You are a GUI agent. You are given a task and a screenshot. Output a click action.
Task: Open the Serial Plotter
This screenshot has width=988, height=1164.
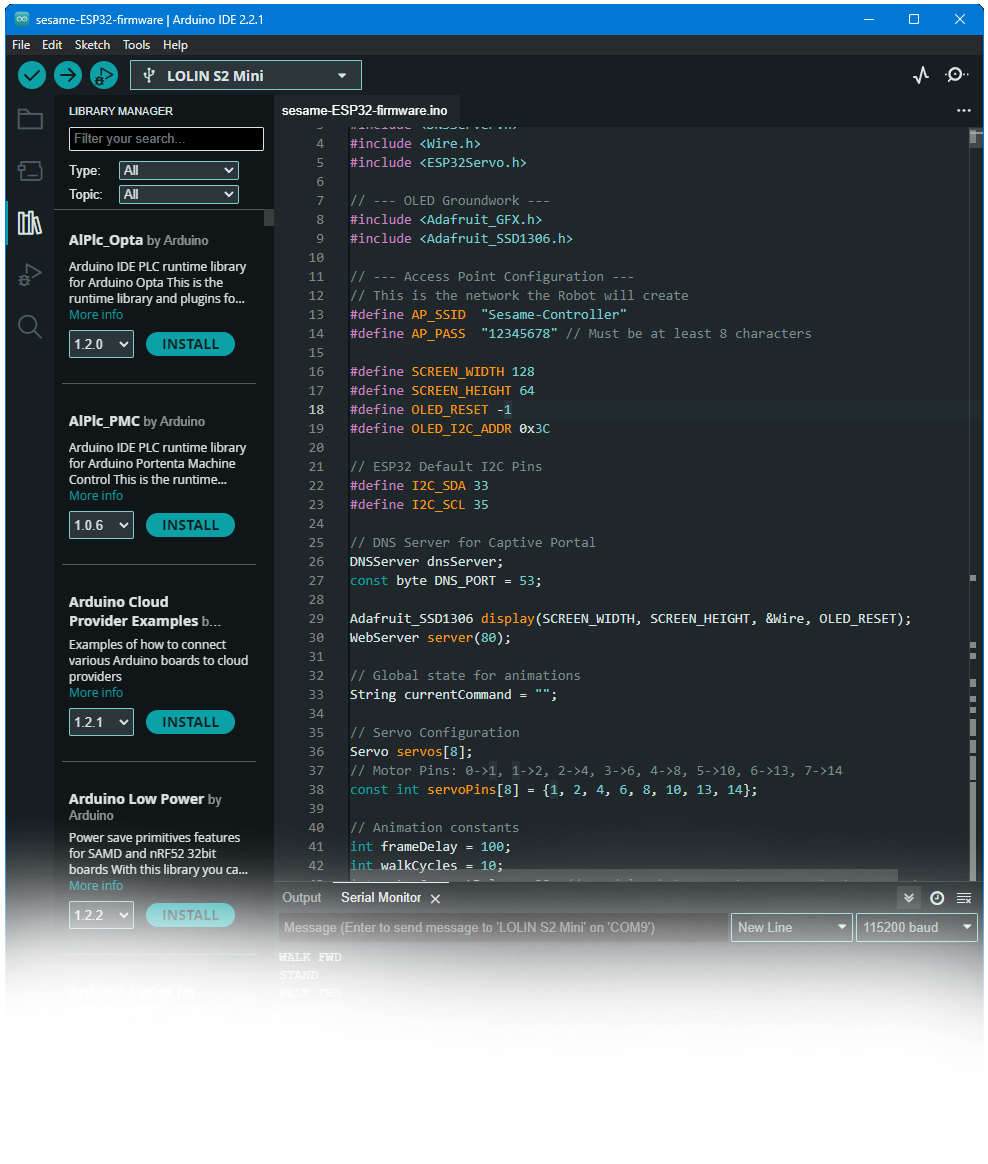[920, 74]
